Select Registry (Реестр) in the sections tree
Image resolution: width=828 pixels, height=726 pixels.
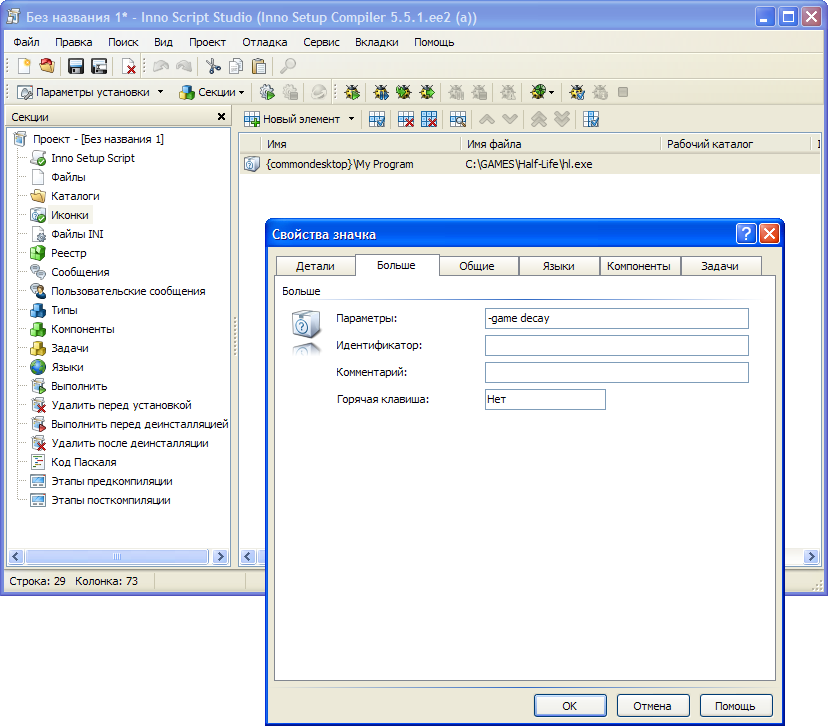tap(68, 253)
